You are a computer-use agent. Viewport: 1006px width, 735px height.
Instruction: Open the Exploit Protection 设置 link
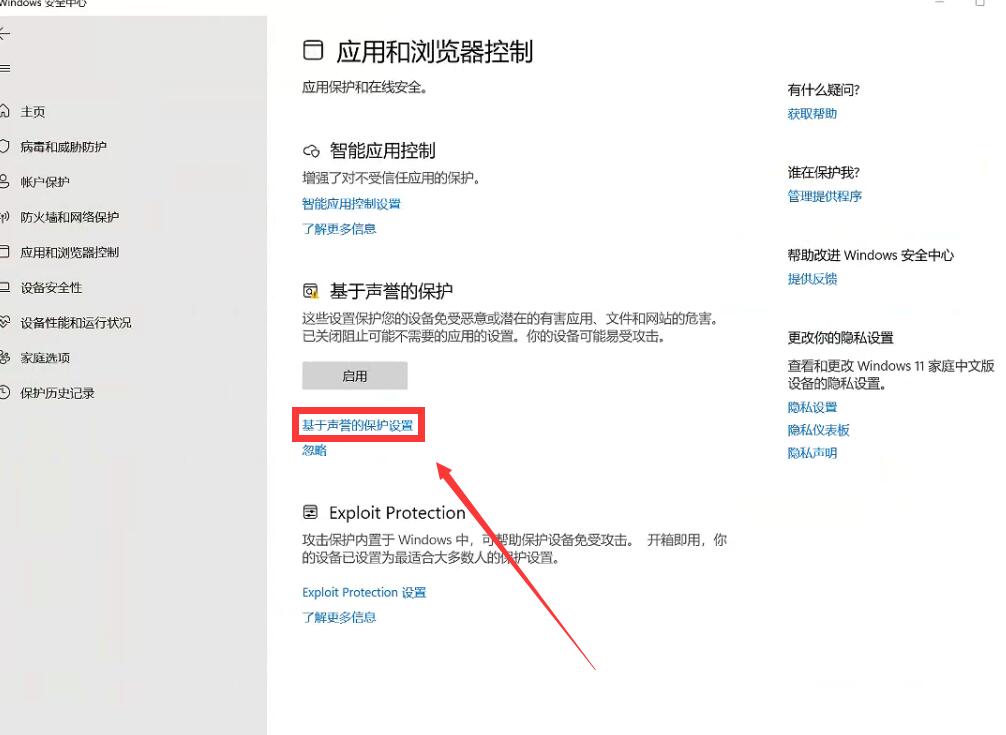pos(364,592)
